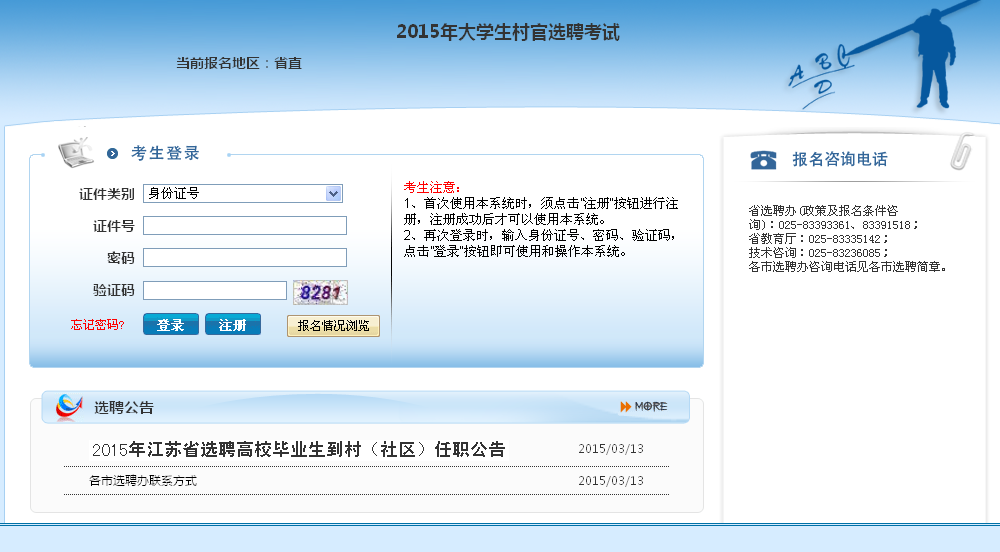The image size is (1000, 552).
Task: Click the colorful 选聘公告 logo icon
Action: (x=69, y=407)
